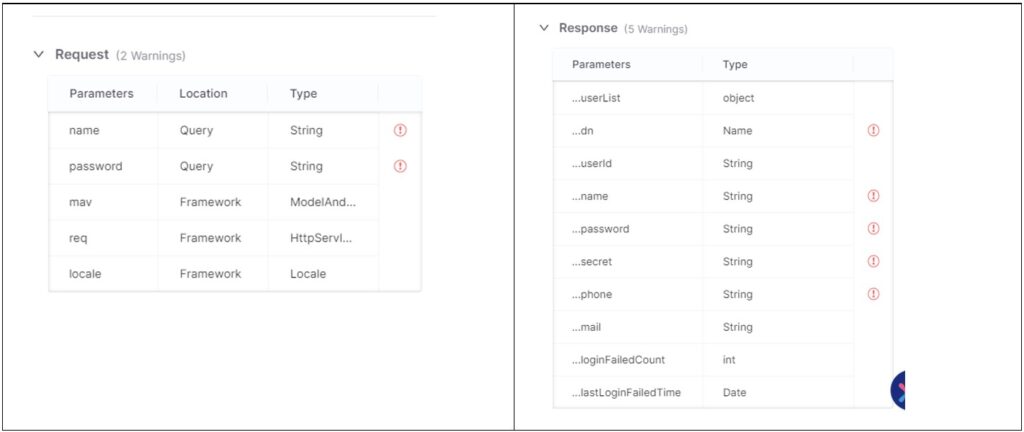1024x432 pixels.
Task: Collapse the Response section chevron
Action: (x=544, y=28)
